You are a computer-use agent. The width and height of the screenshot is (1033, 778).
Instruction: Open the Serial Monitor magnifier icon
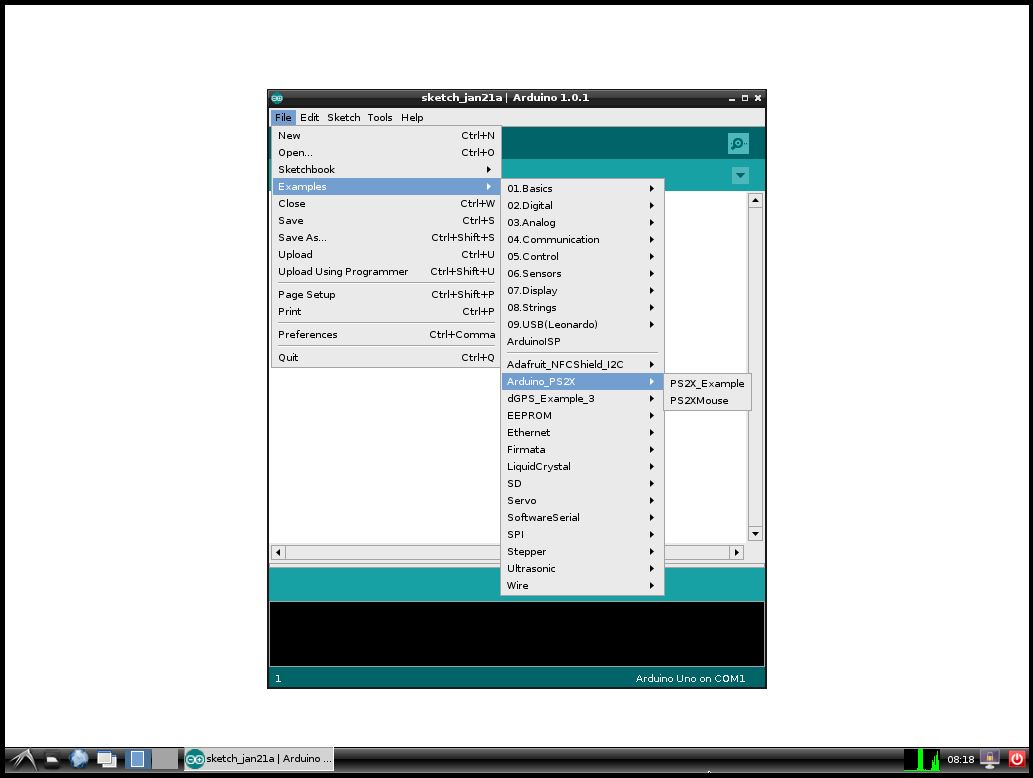pyautogui.click(x=738, y=144)
